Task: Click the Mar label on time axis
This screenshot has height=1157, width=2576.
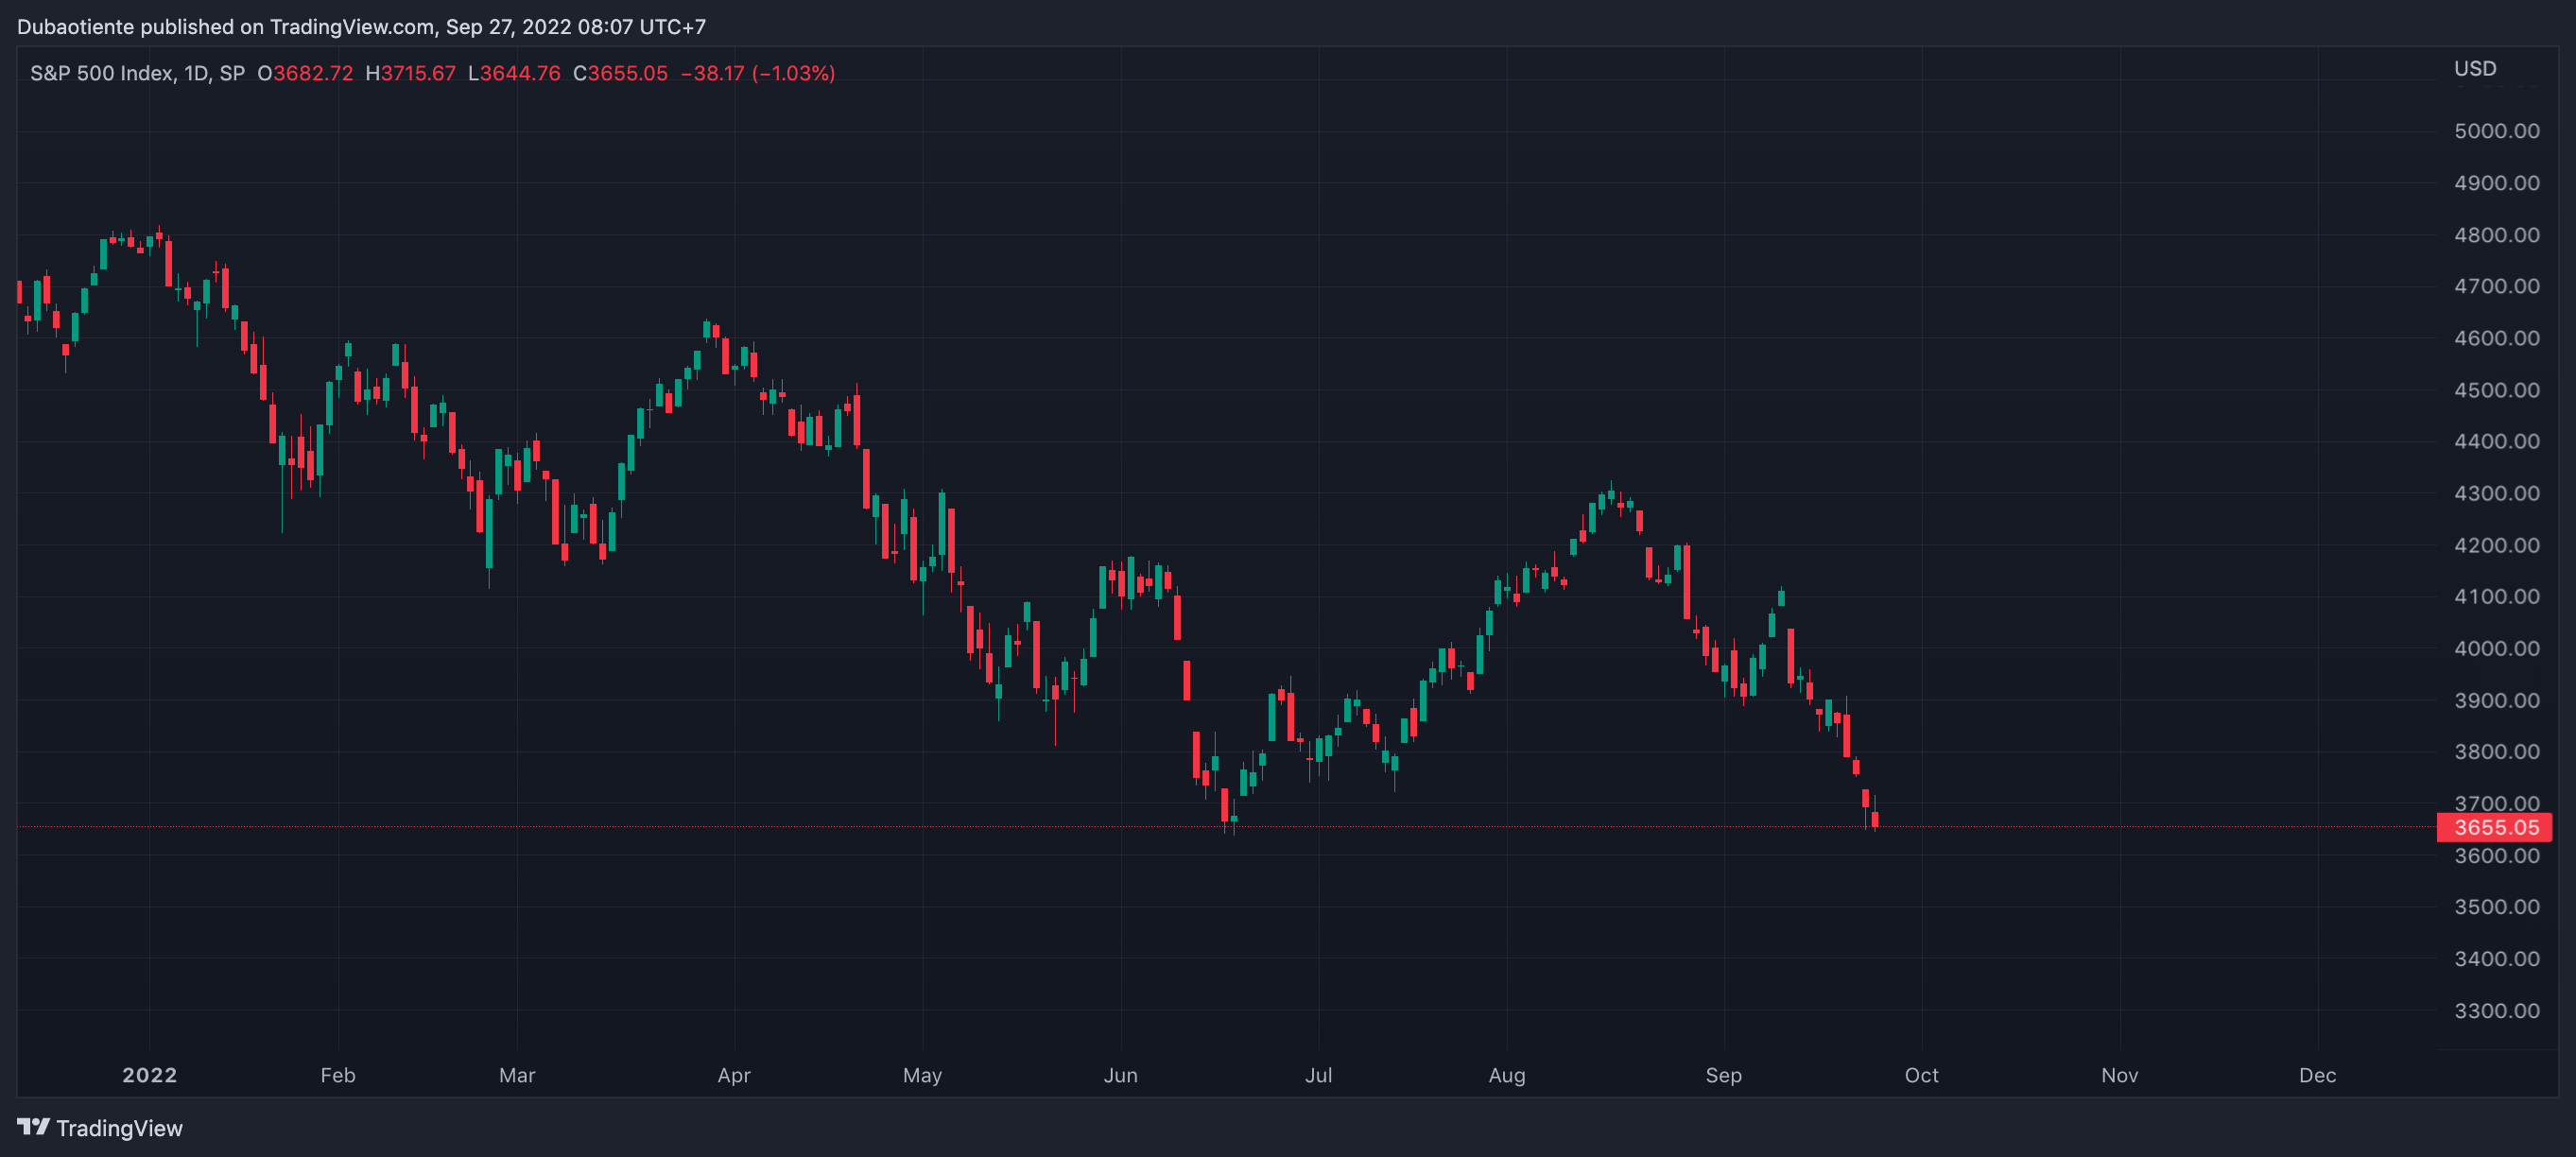Action: point(517,1075)
